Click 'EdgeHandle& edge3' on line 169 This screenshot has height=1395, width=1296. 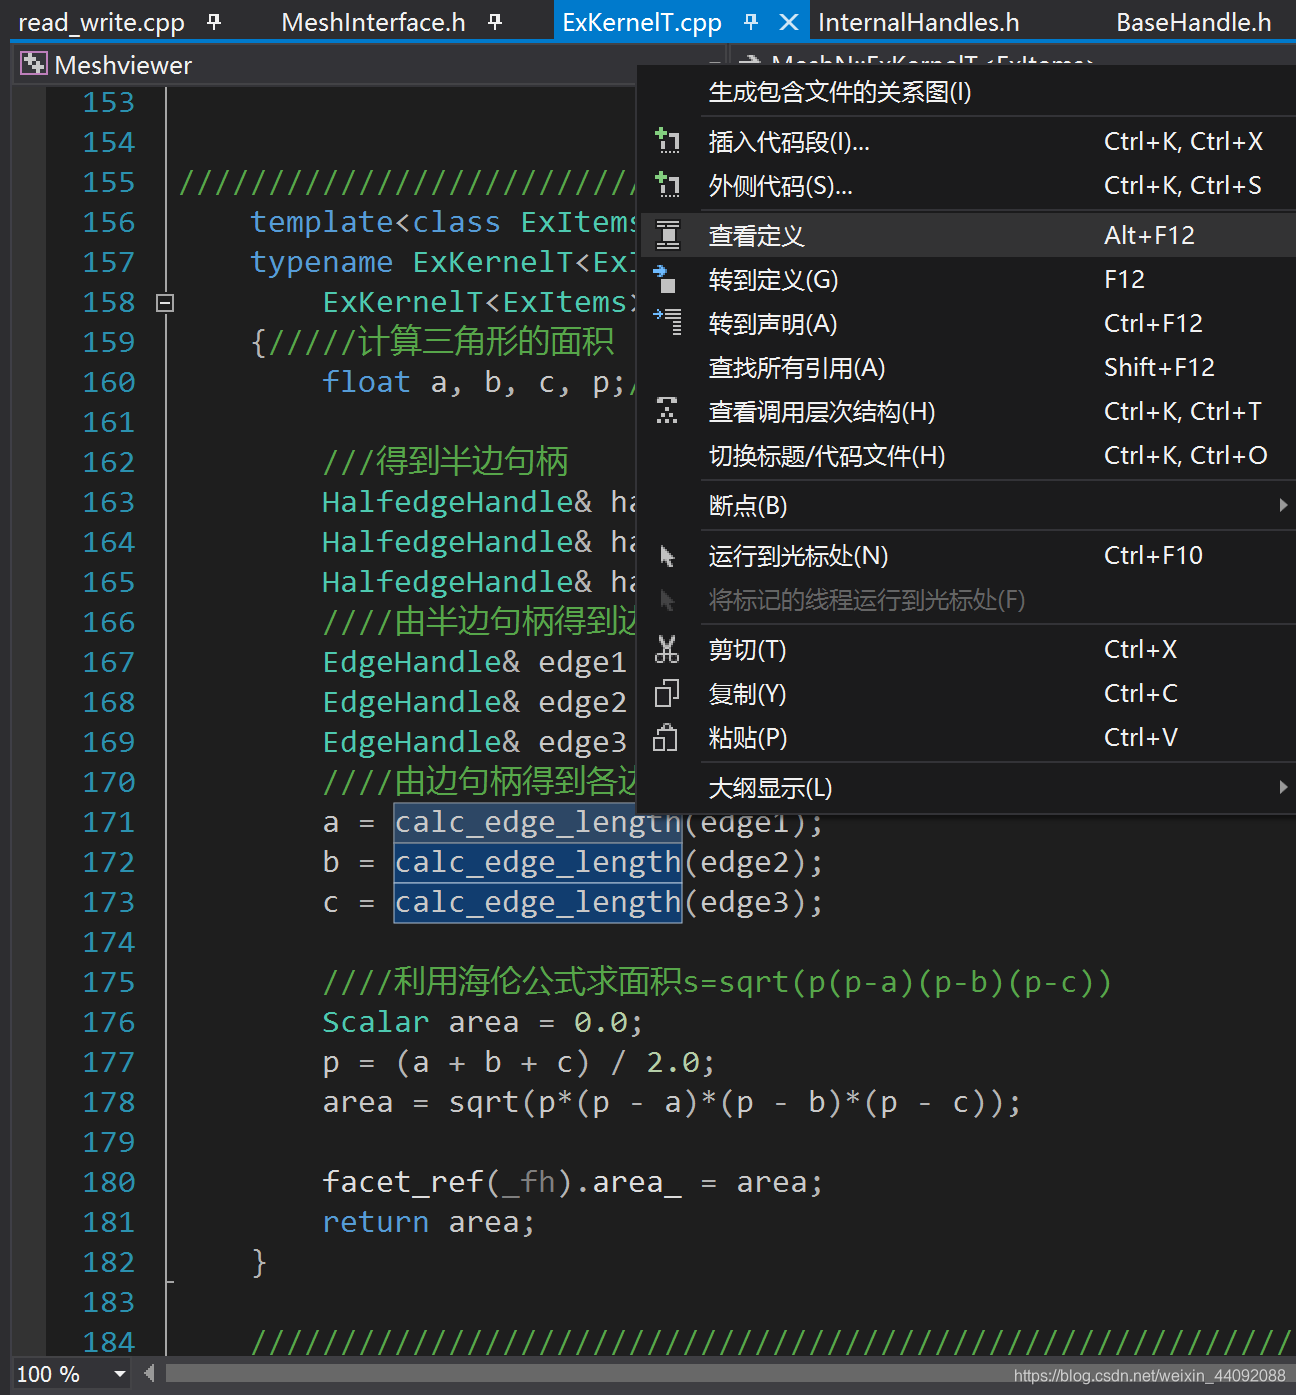[x=475, y=742]
